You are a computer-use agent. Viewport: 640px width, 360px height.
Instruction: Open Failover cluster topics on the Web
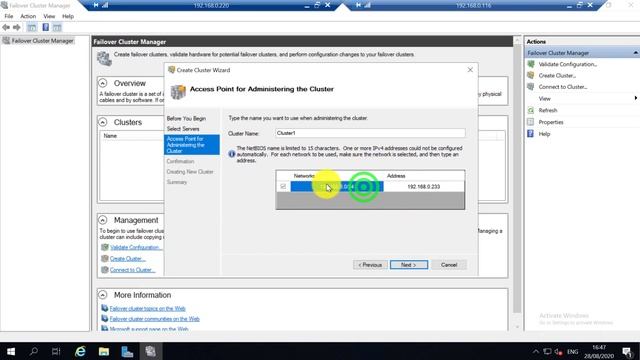pos(147,309)
